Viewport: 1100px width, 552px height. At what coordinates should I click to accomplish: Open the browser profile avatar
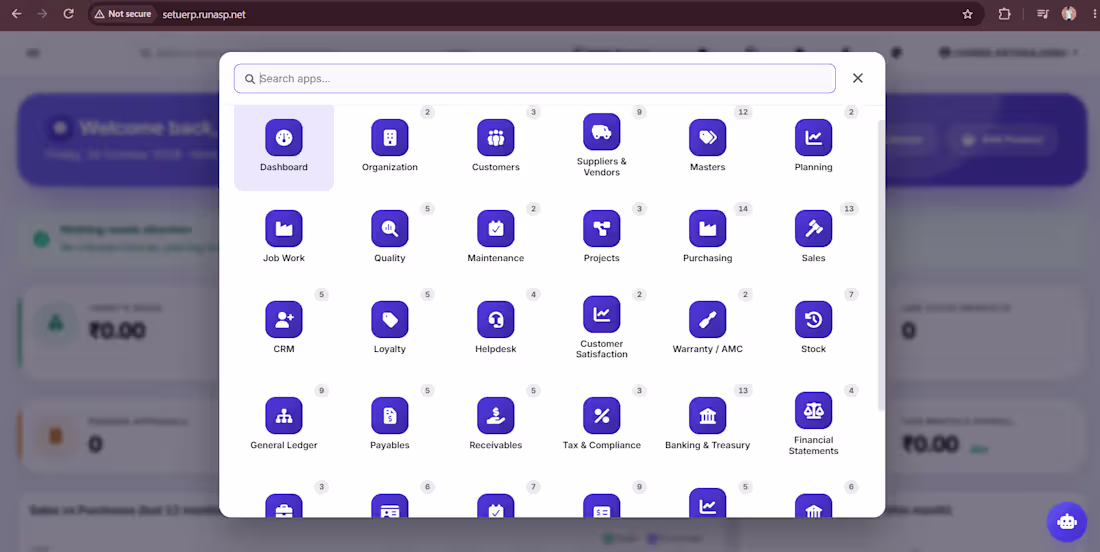[x=1068, y=14]
